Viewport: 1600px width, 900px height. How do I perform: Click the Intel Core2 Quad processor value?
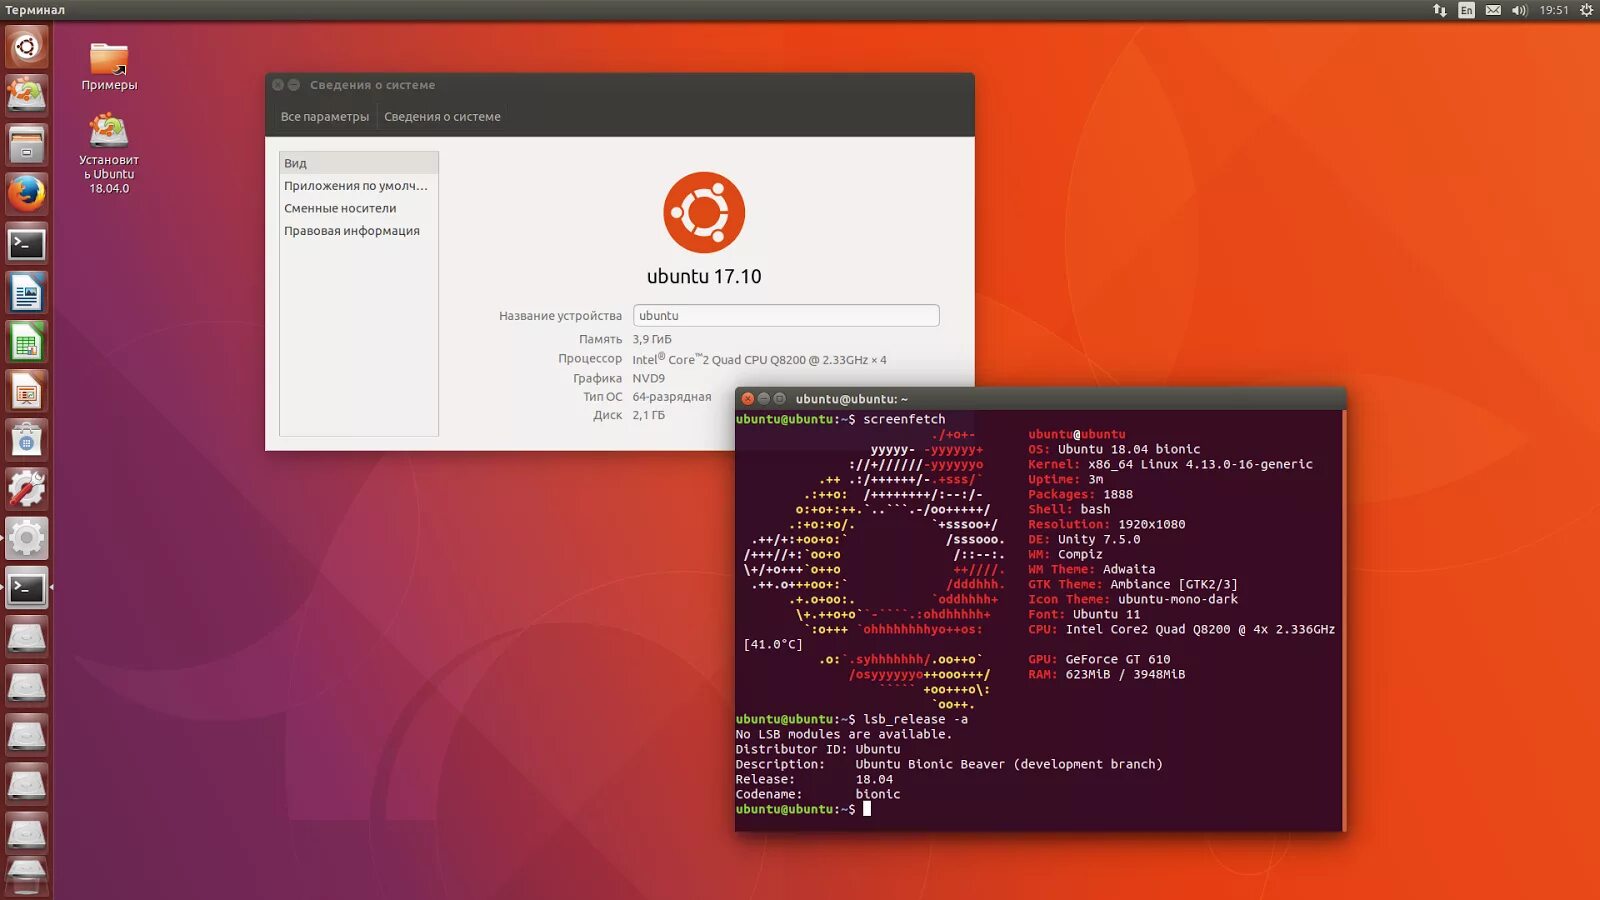point(759,359)
